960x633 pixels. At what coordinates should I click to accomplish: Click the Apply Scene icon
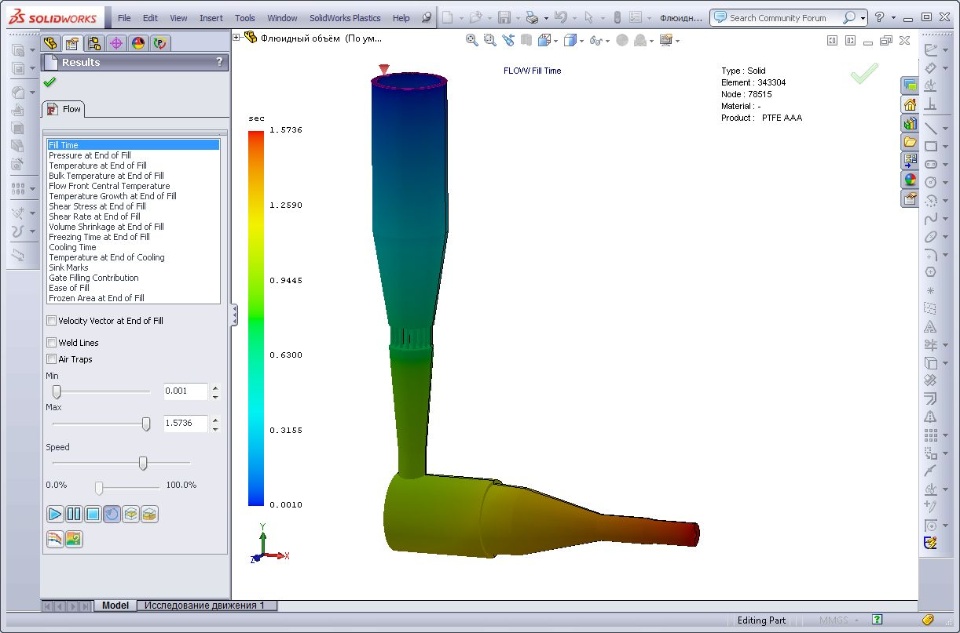[640, 40]
